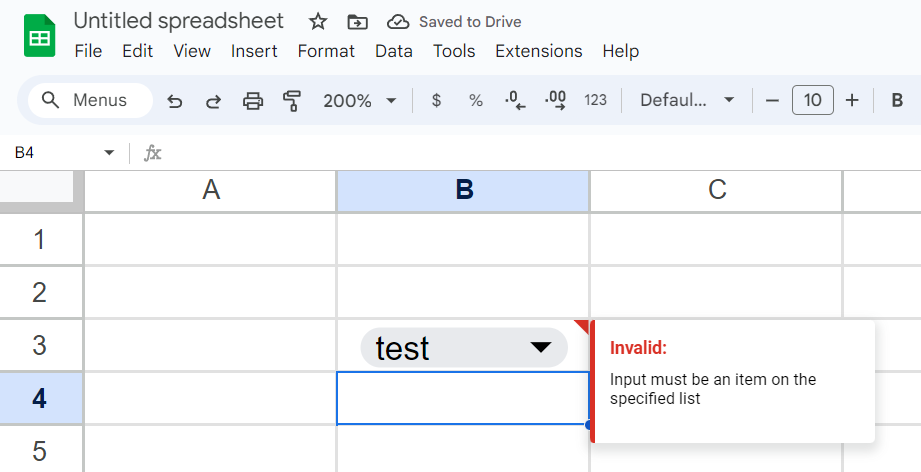Decrease the font size with the minus button

[772, 100]
